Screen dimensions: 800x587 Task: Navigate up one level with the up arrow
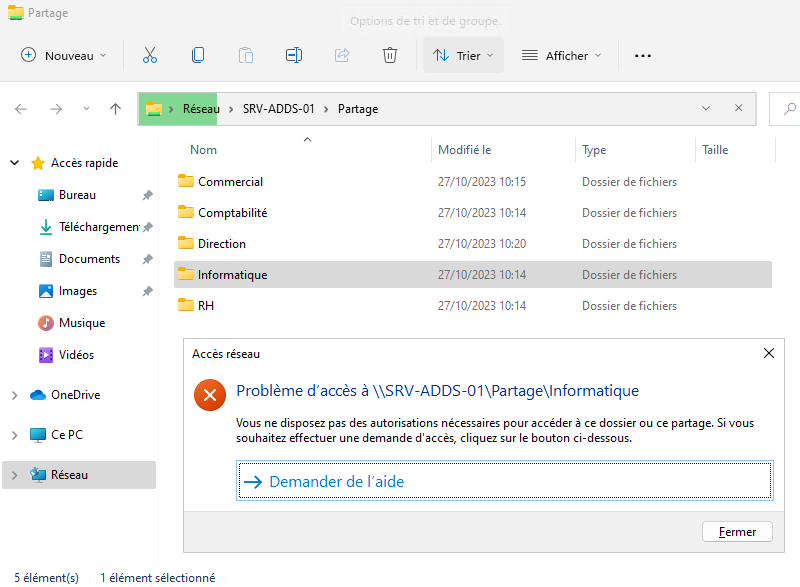point(113,109)
